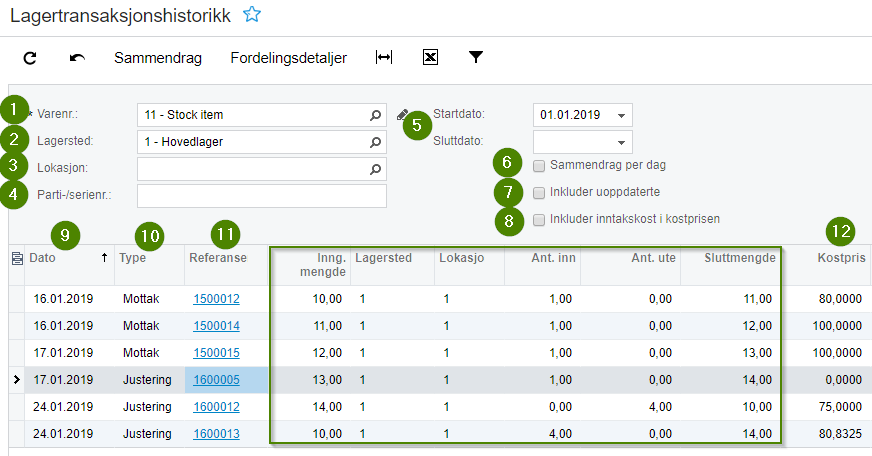Enable Sammendrag per dag checkbox
This screenshot has width=872, height=456.
pyautogui.click(x=538, y=166)
